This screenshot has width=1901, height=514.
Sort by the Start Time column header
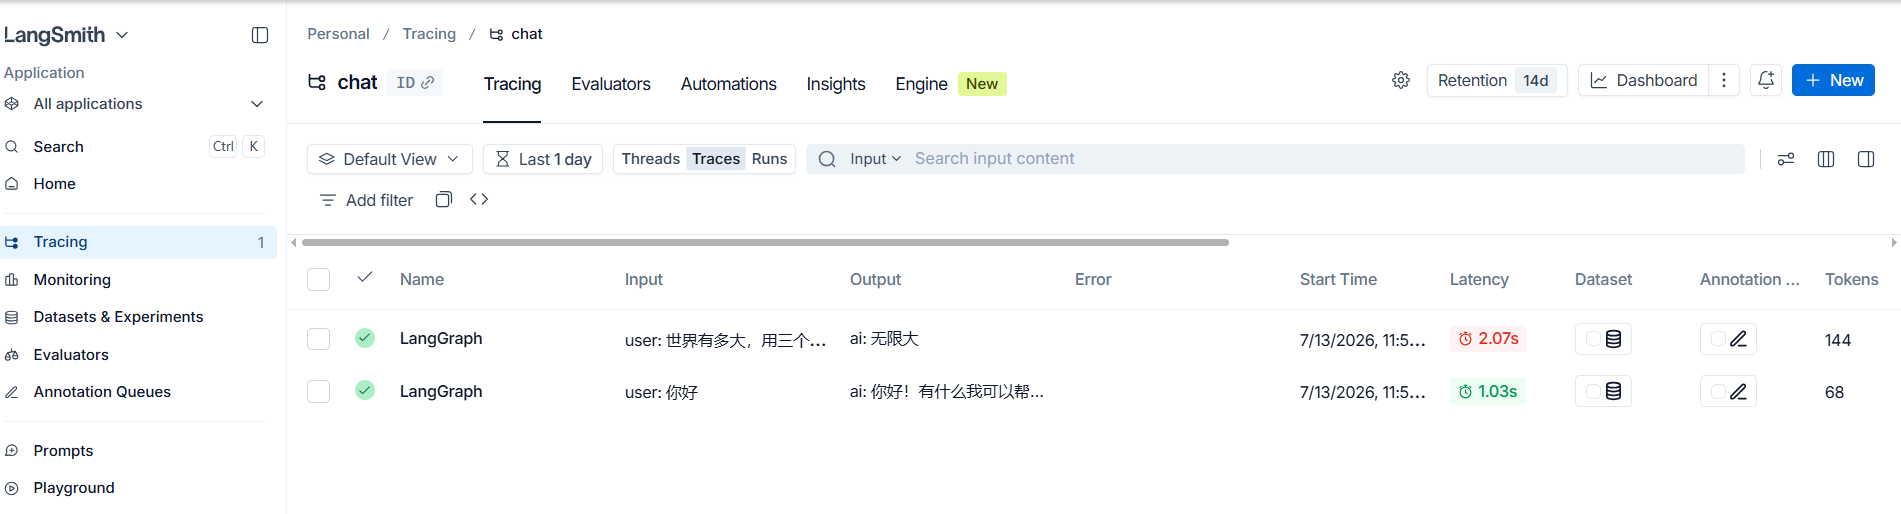1338,280
